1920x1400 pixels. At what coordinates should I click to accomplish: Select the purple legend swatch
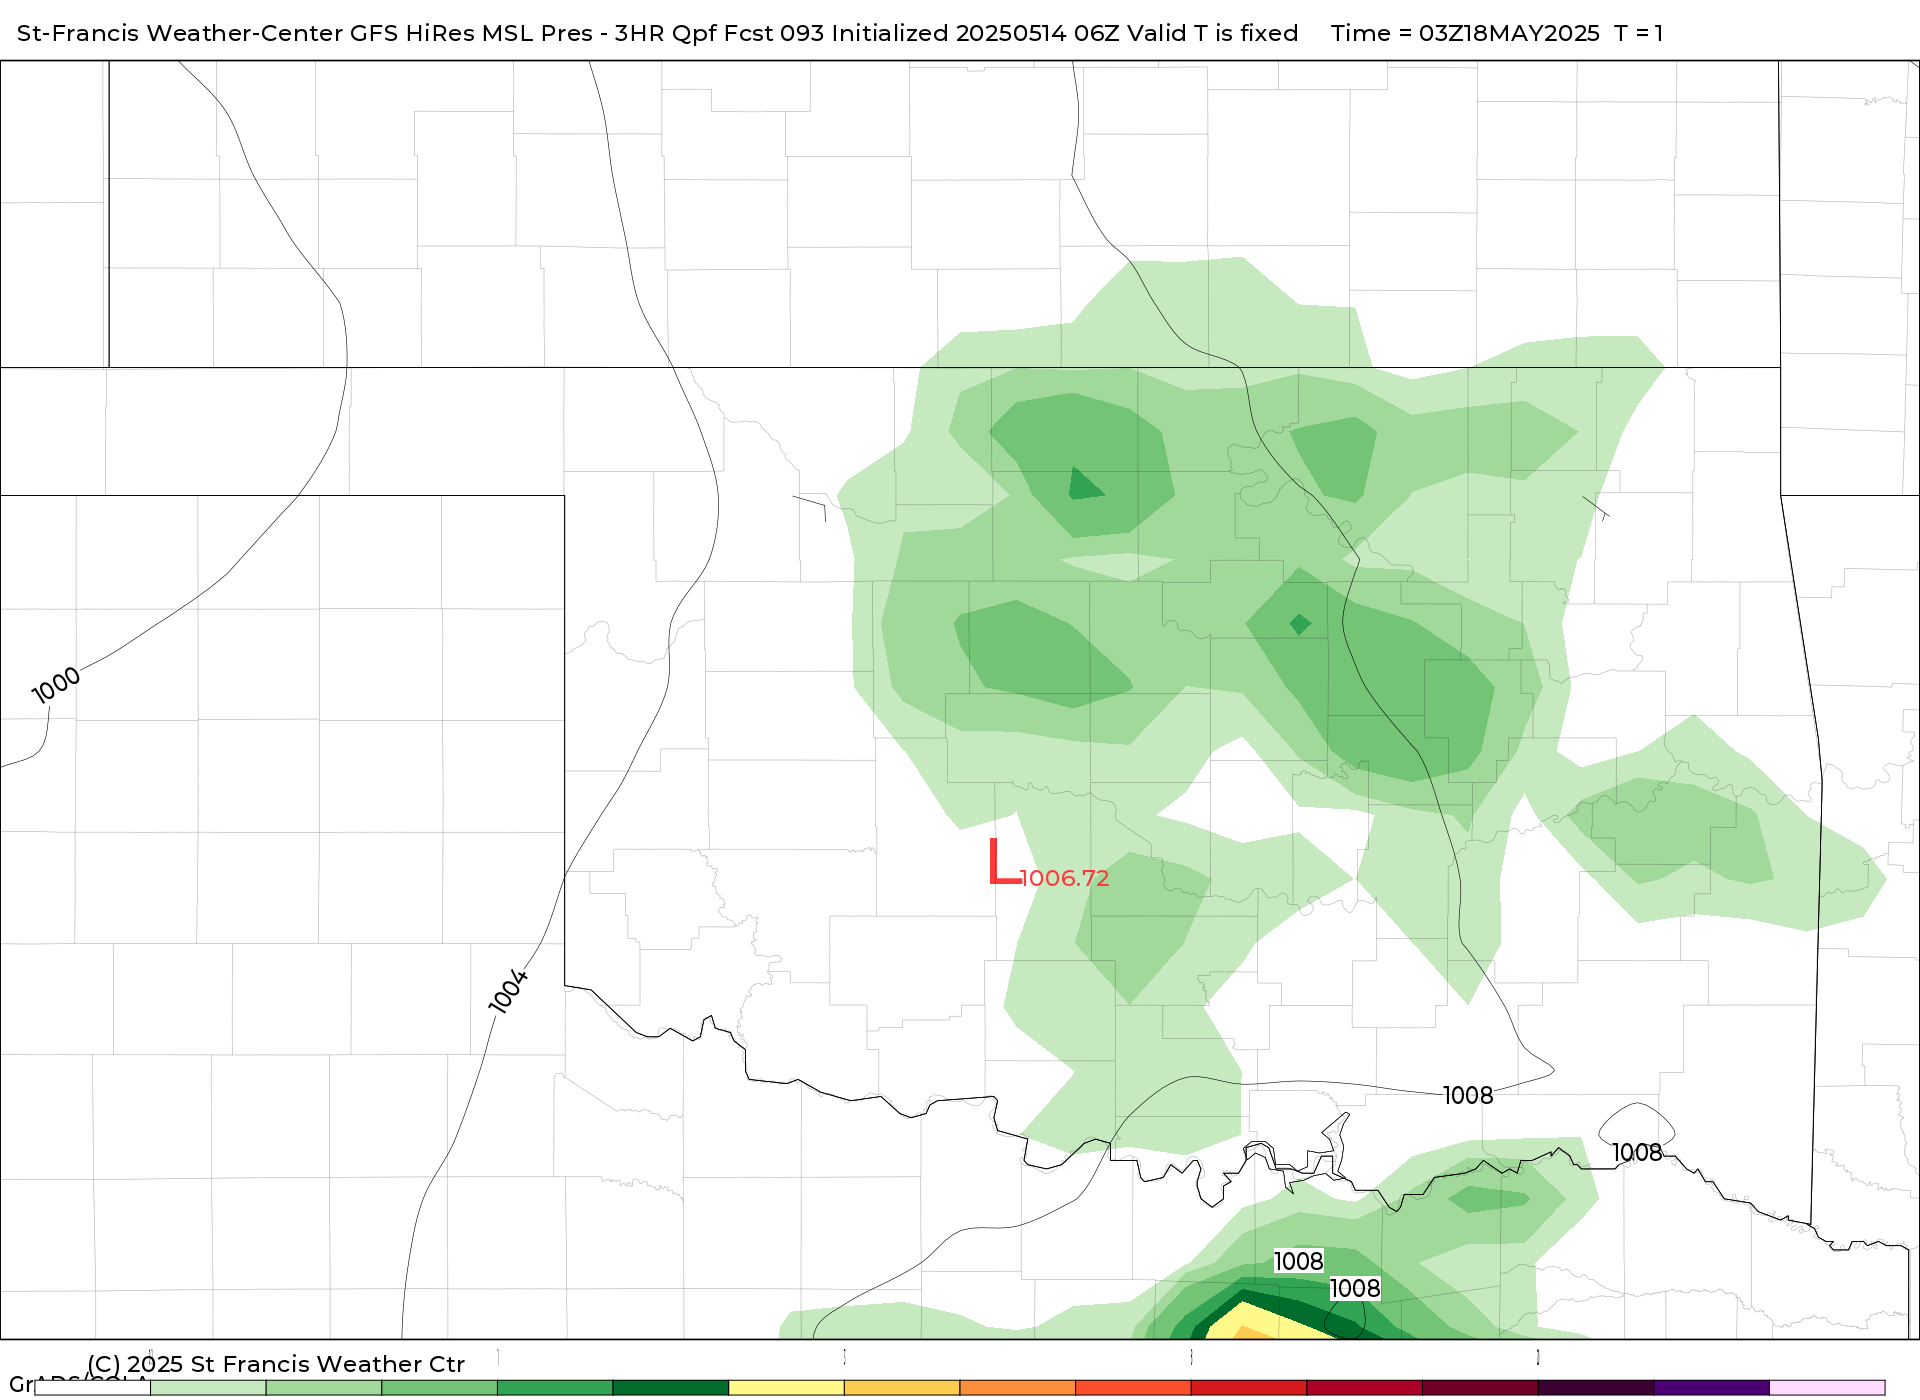[x=1711, y=1388]
